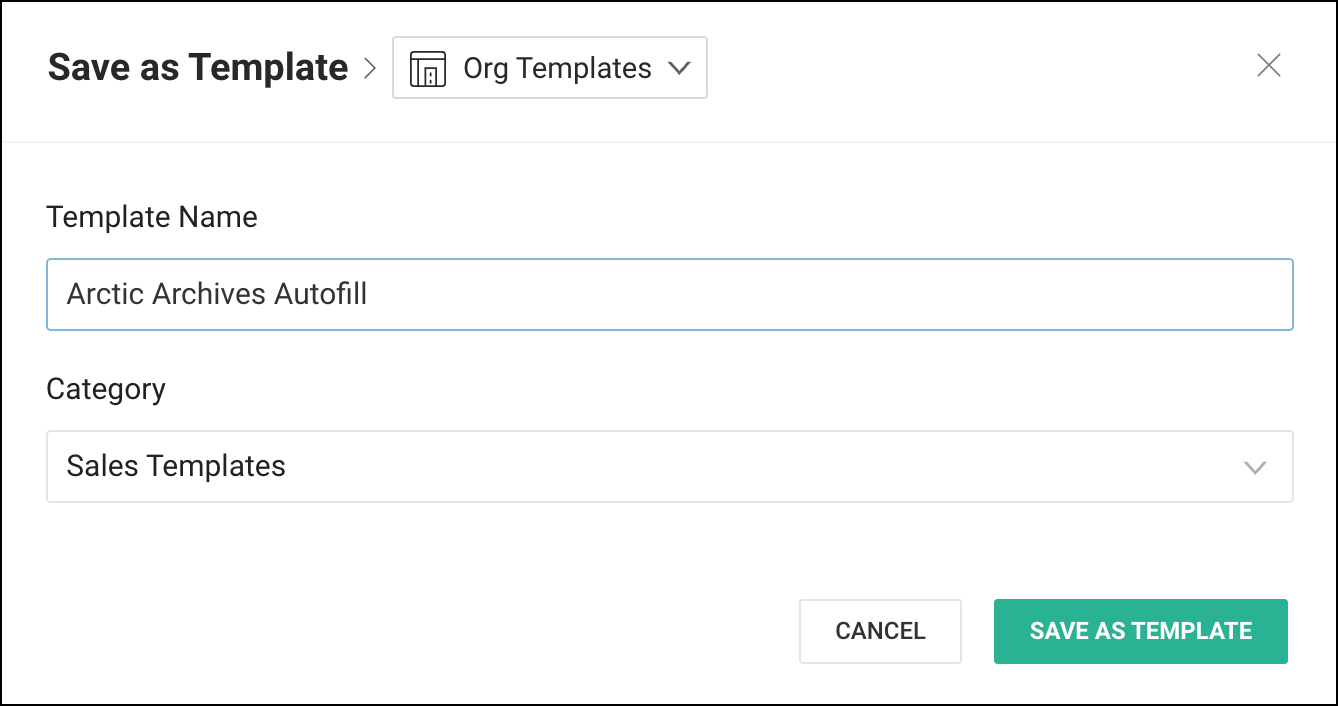Close the Save as Template dialog
This screenshot has width=1338, height=706.
[x=1268, y=66]
